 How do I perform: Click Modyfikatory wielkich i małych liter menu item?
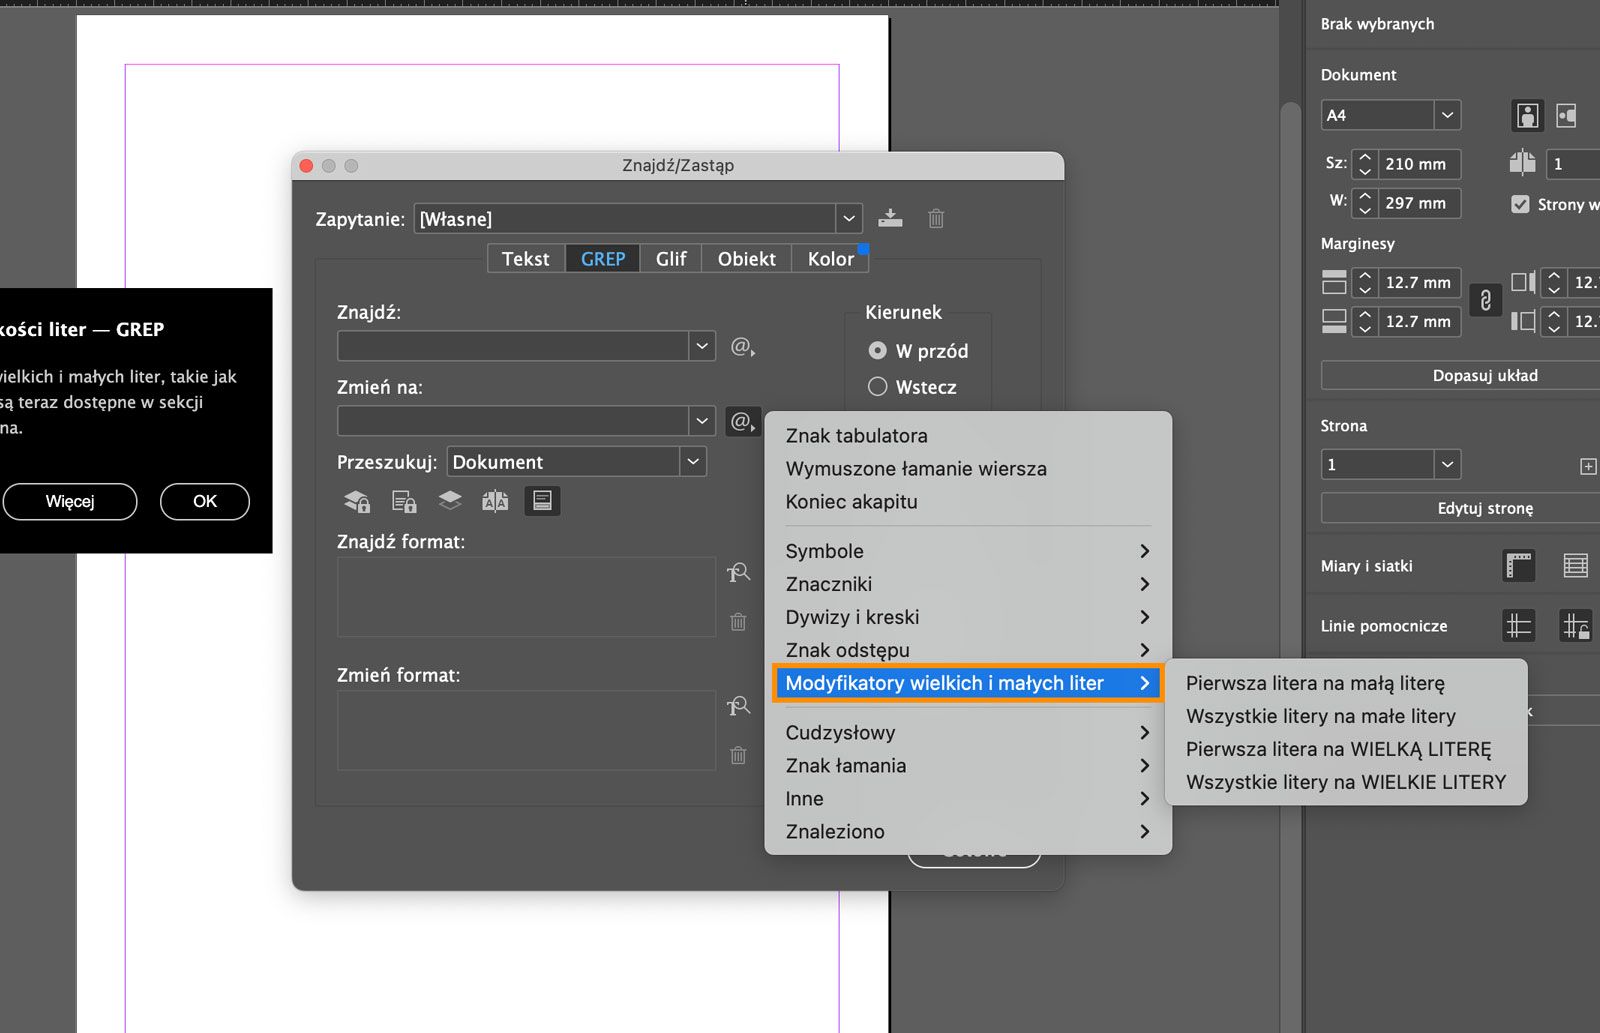pos(968,683)
